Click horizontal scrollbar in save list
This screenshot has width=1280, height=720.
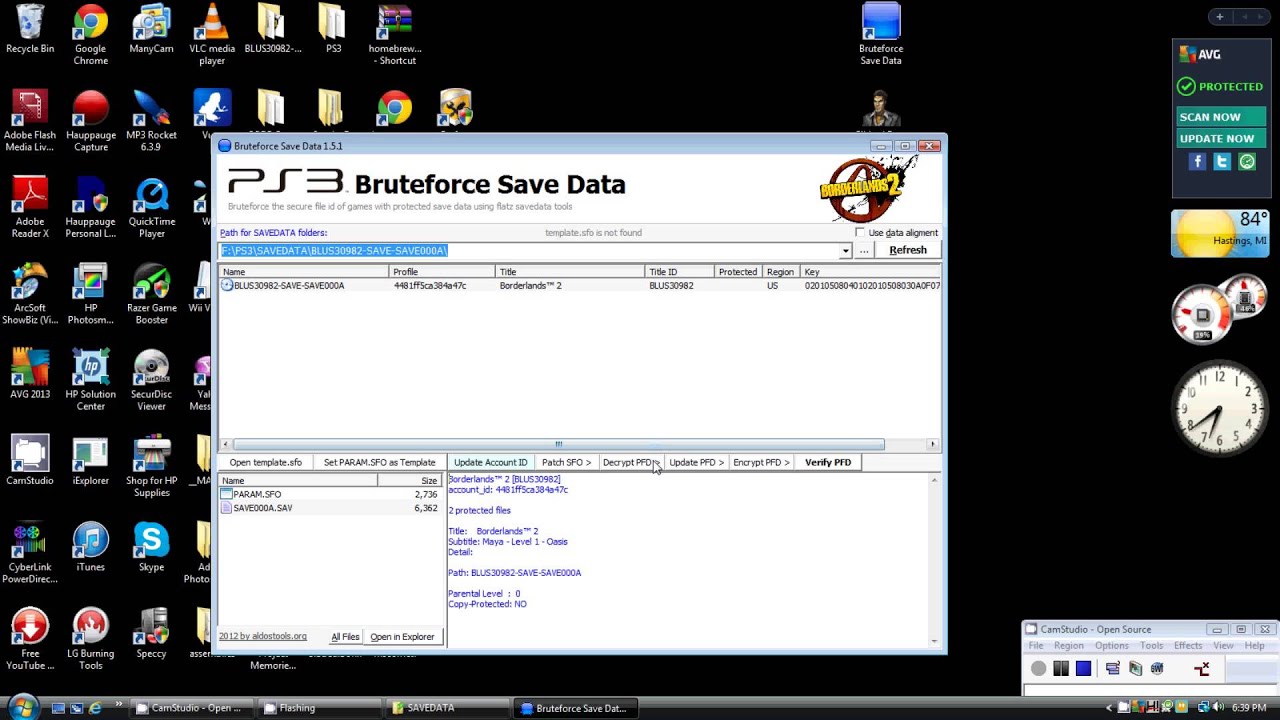(x=558, y=445)
